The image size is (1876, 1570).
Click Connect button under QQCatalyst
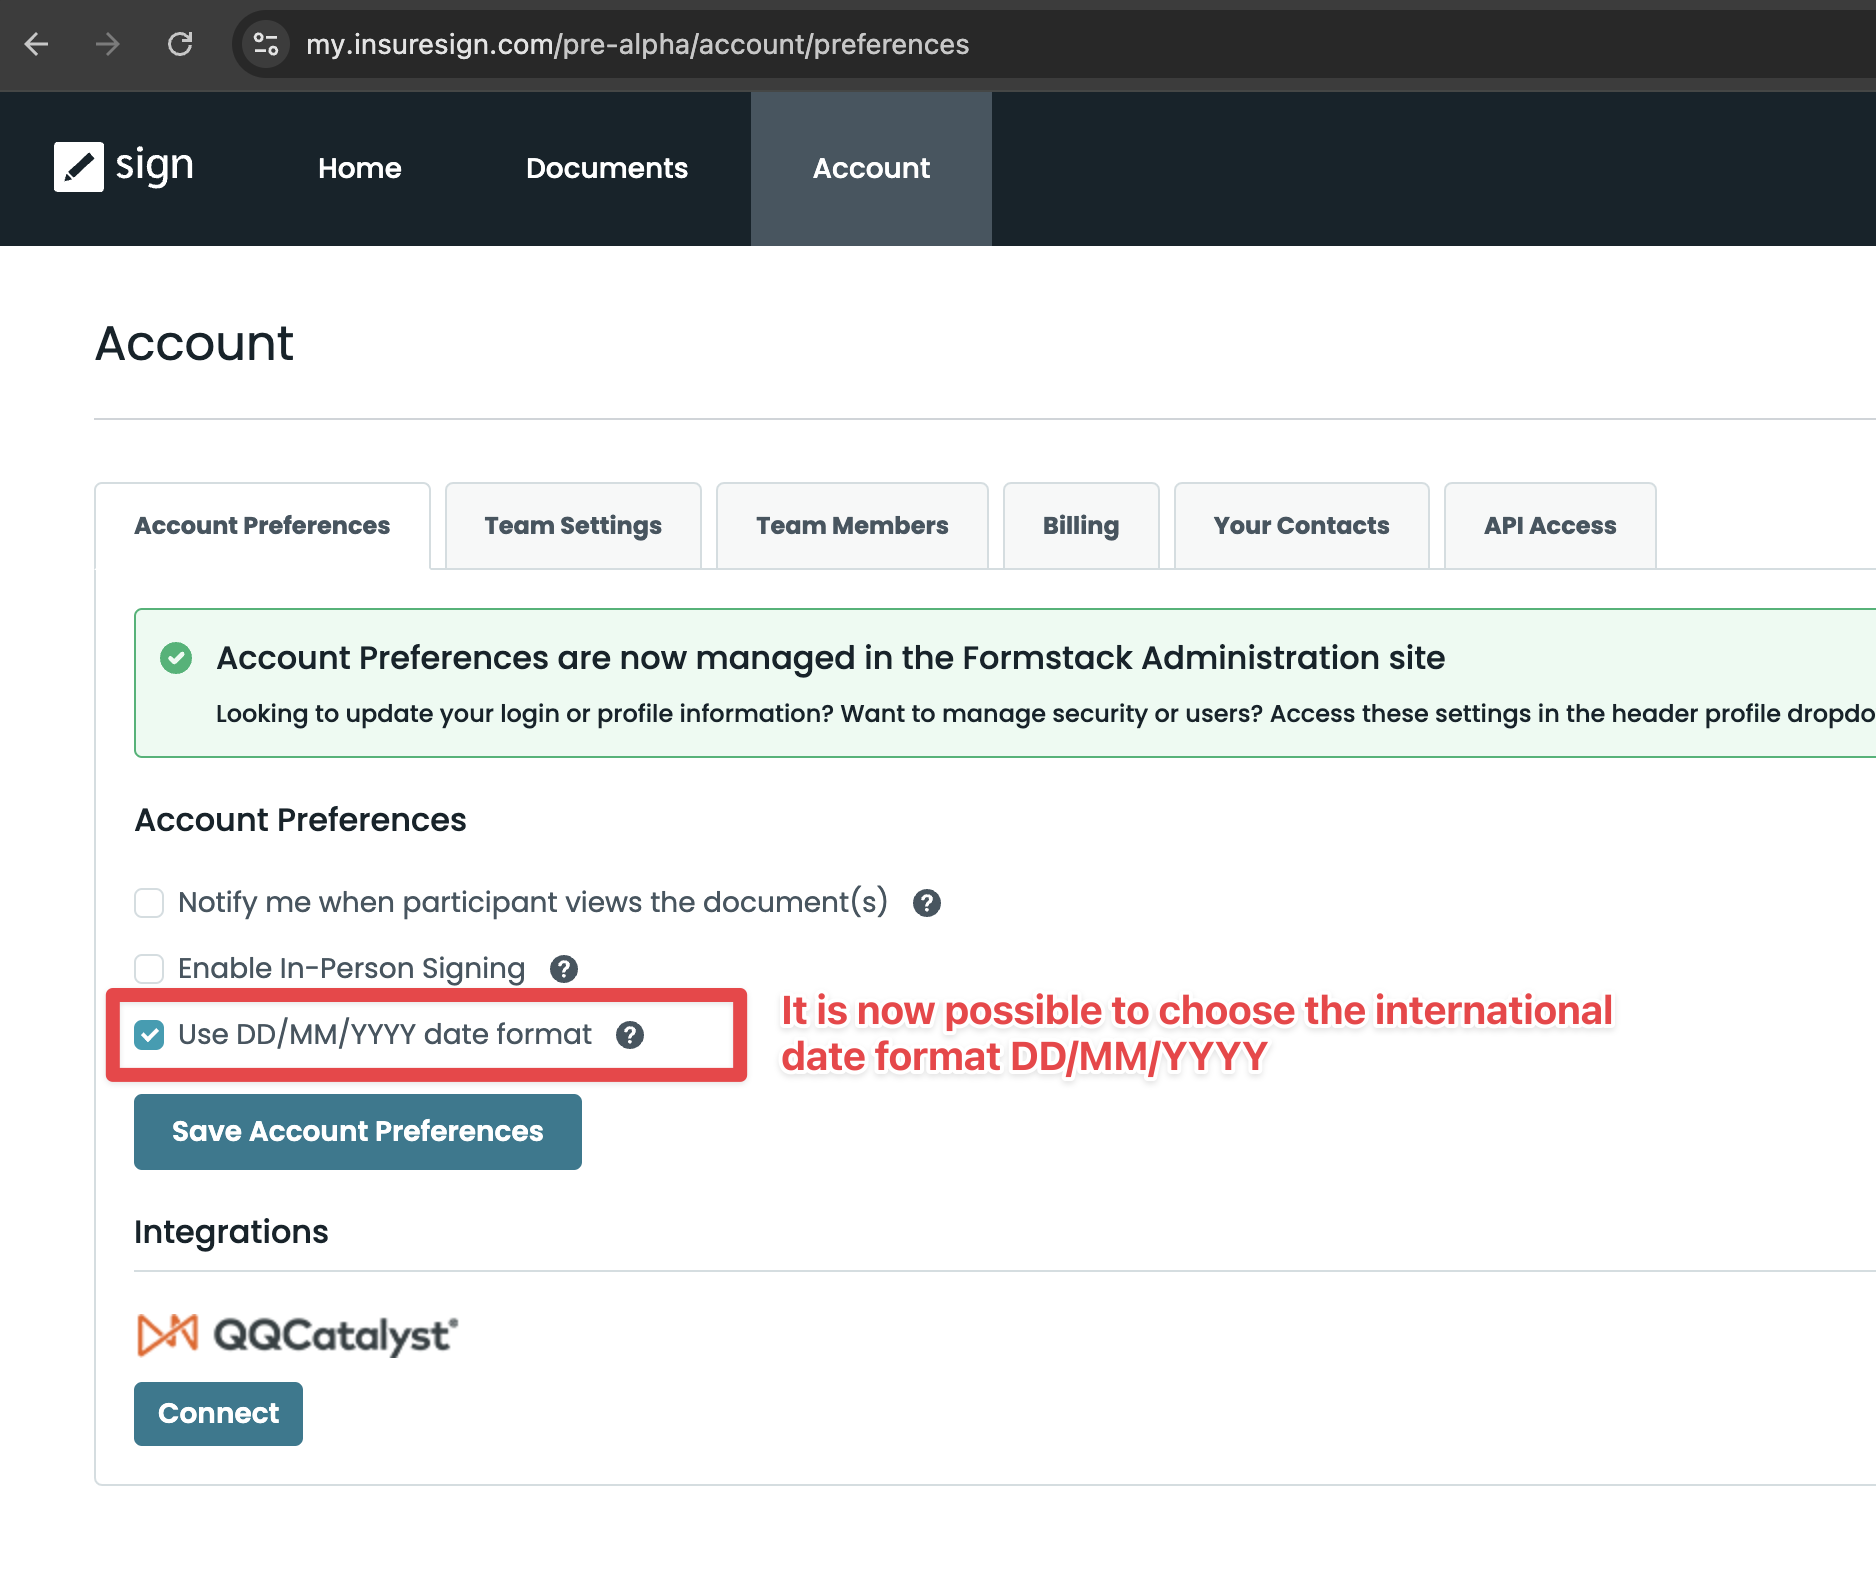click(x=218, y=1413)
